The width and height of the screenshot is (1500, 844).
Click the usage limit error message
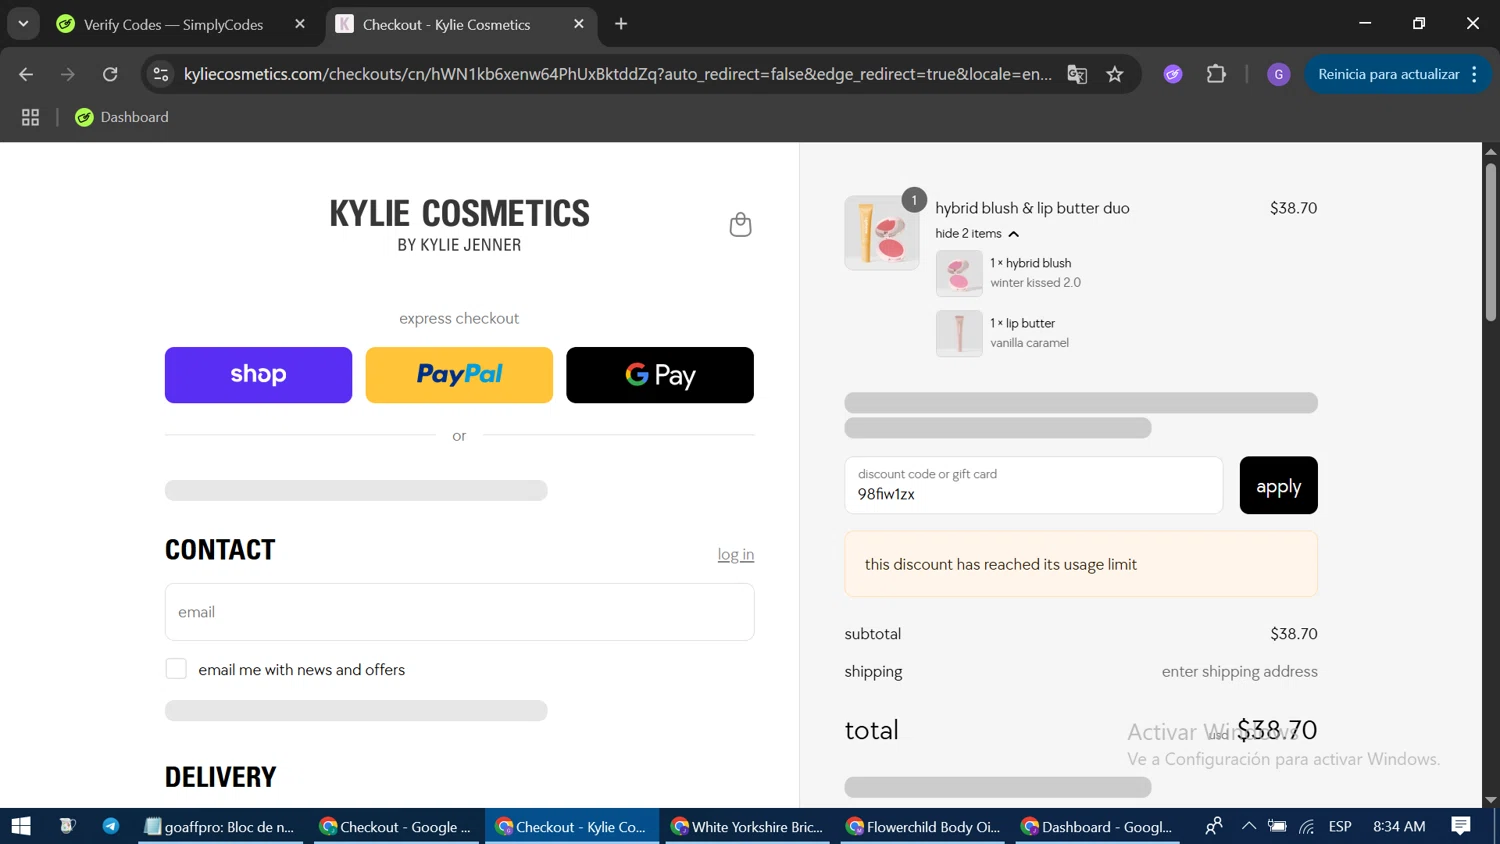click(1081, 564)
